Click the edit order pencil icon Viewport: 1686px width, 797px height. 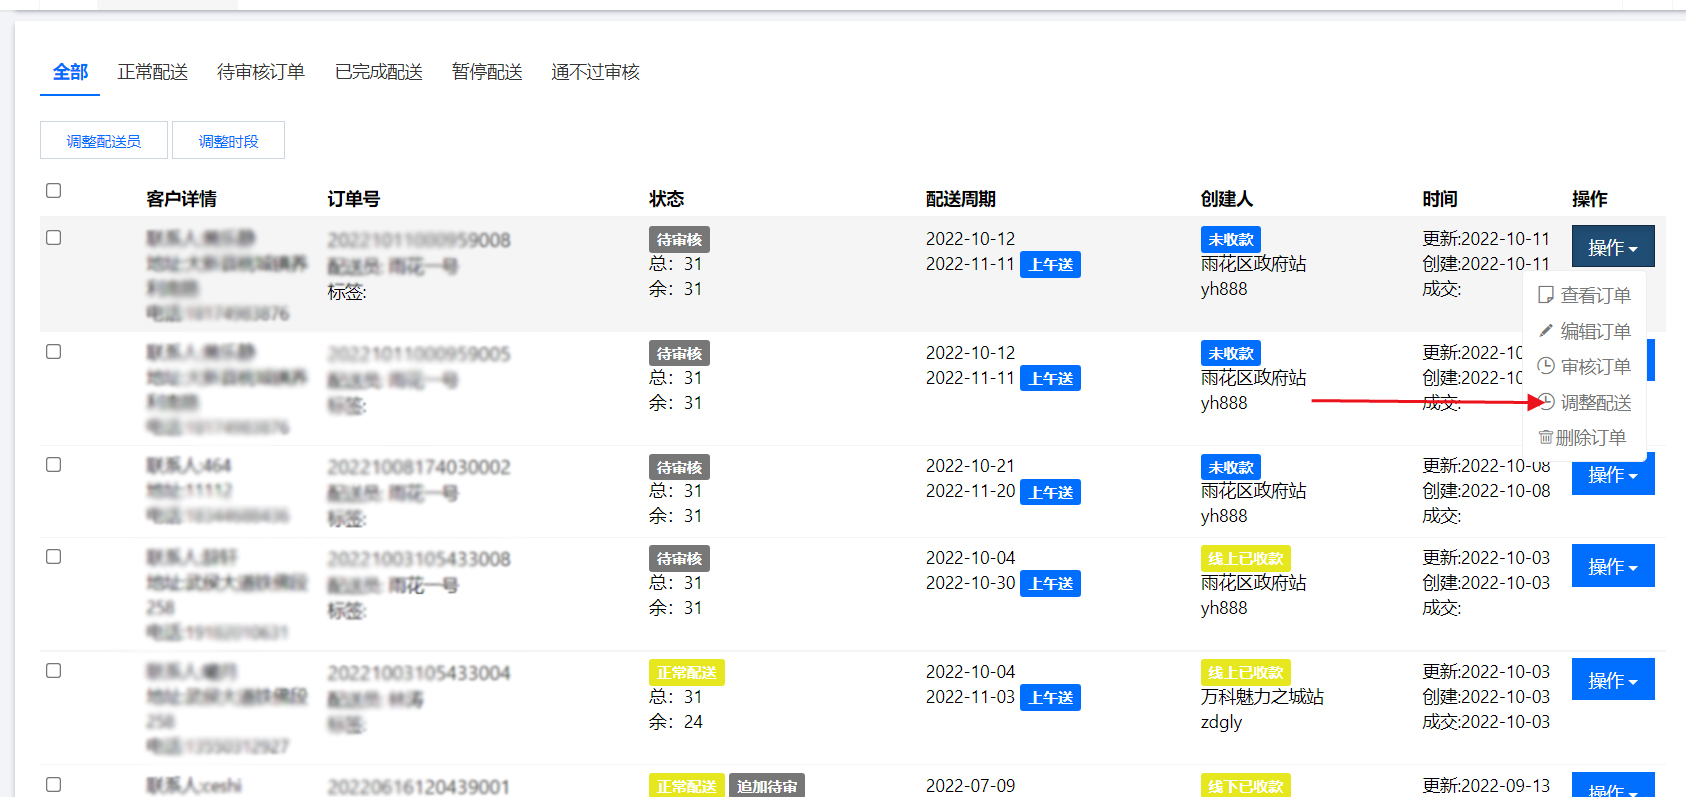[x=1546, y=331]
